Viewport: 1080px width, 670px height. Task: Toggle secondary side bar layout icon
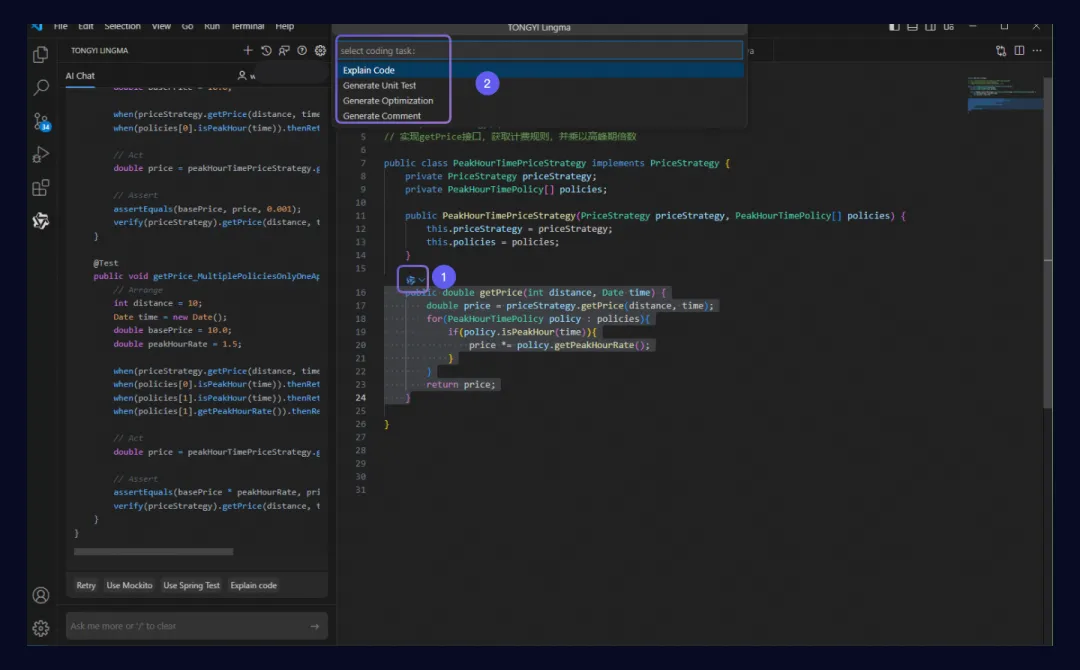tap(930, 27)
